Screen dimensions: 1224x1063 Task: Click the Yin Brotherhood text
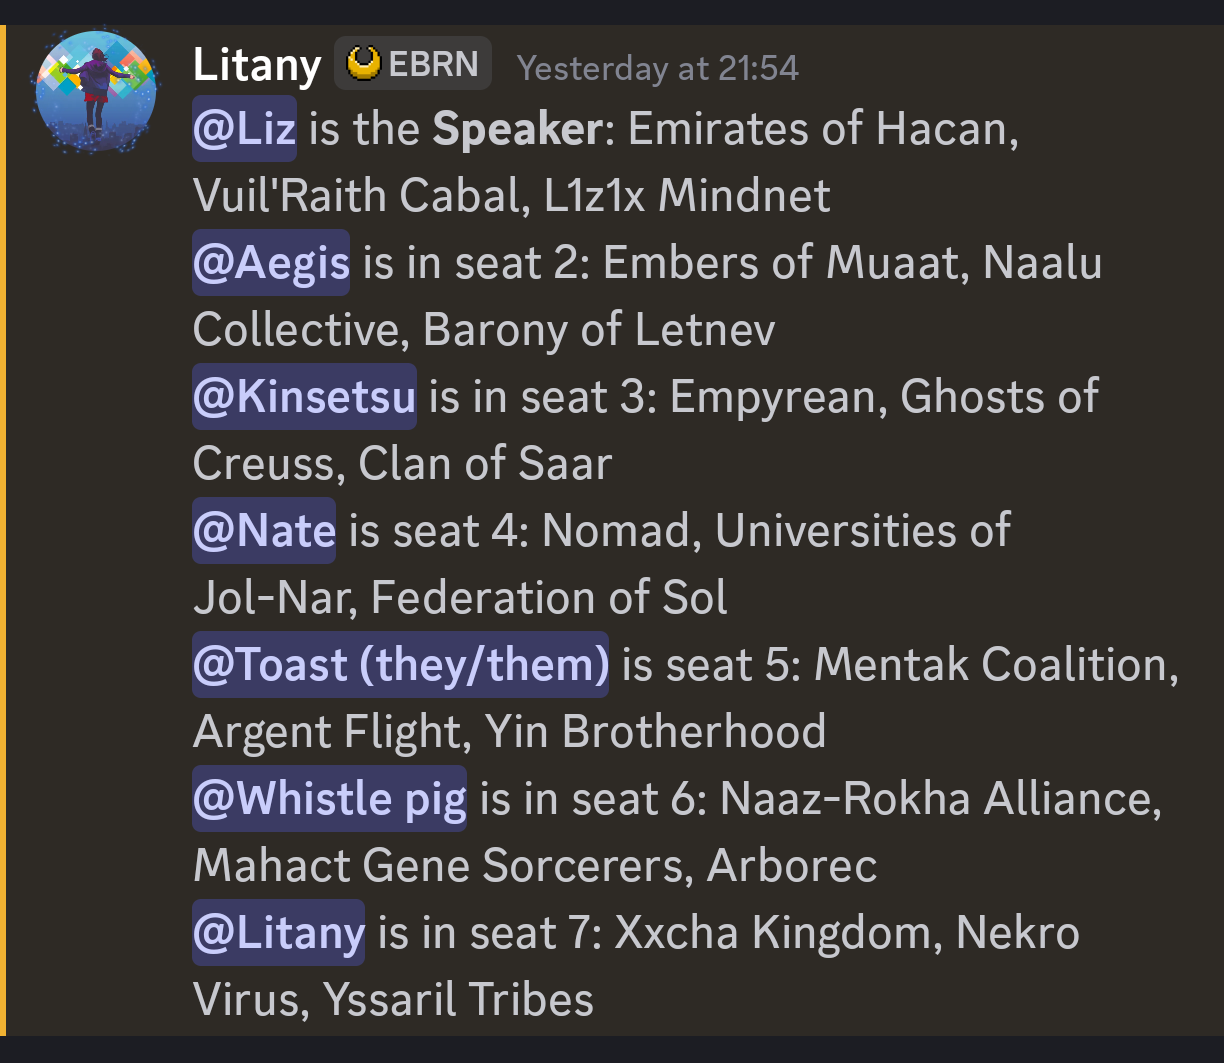coord(655,731)
